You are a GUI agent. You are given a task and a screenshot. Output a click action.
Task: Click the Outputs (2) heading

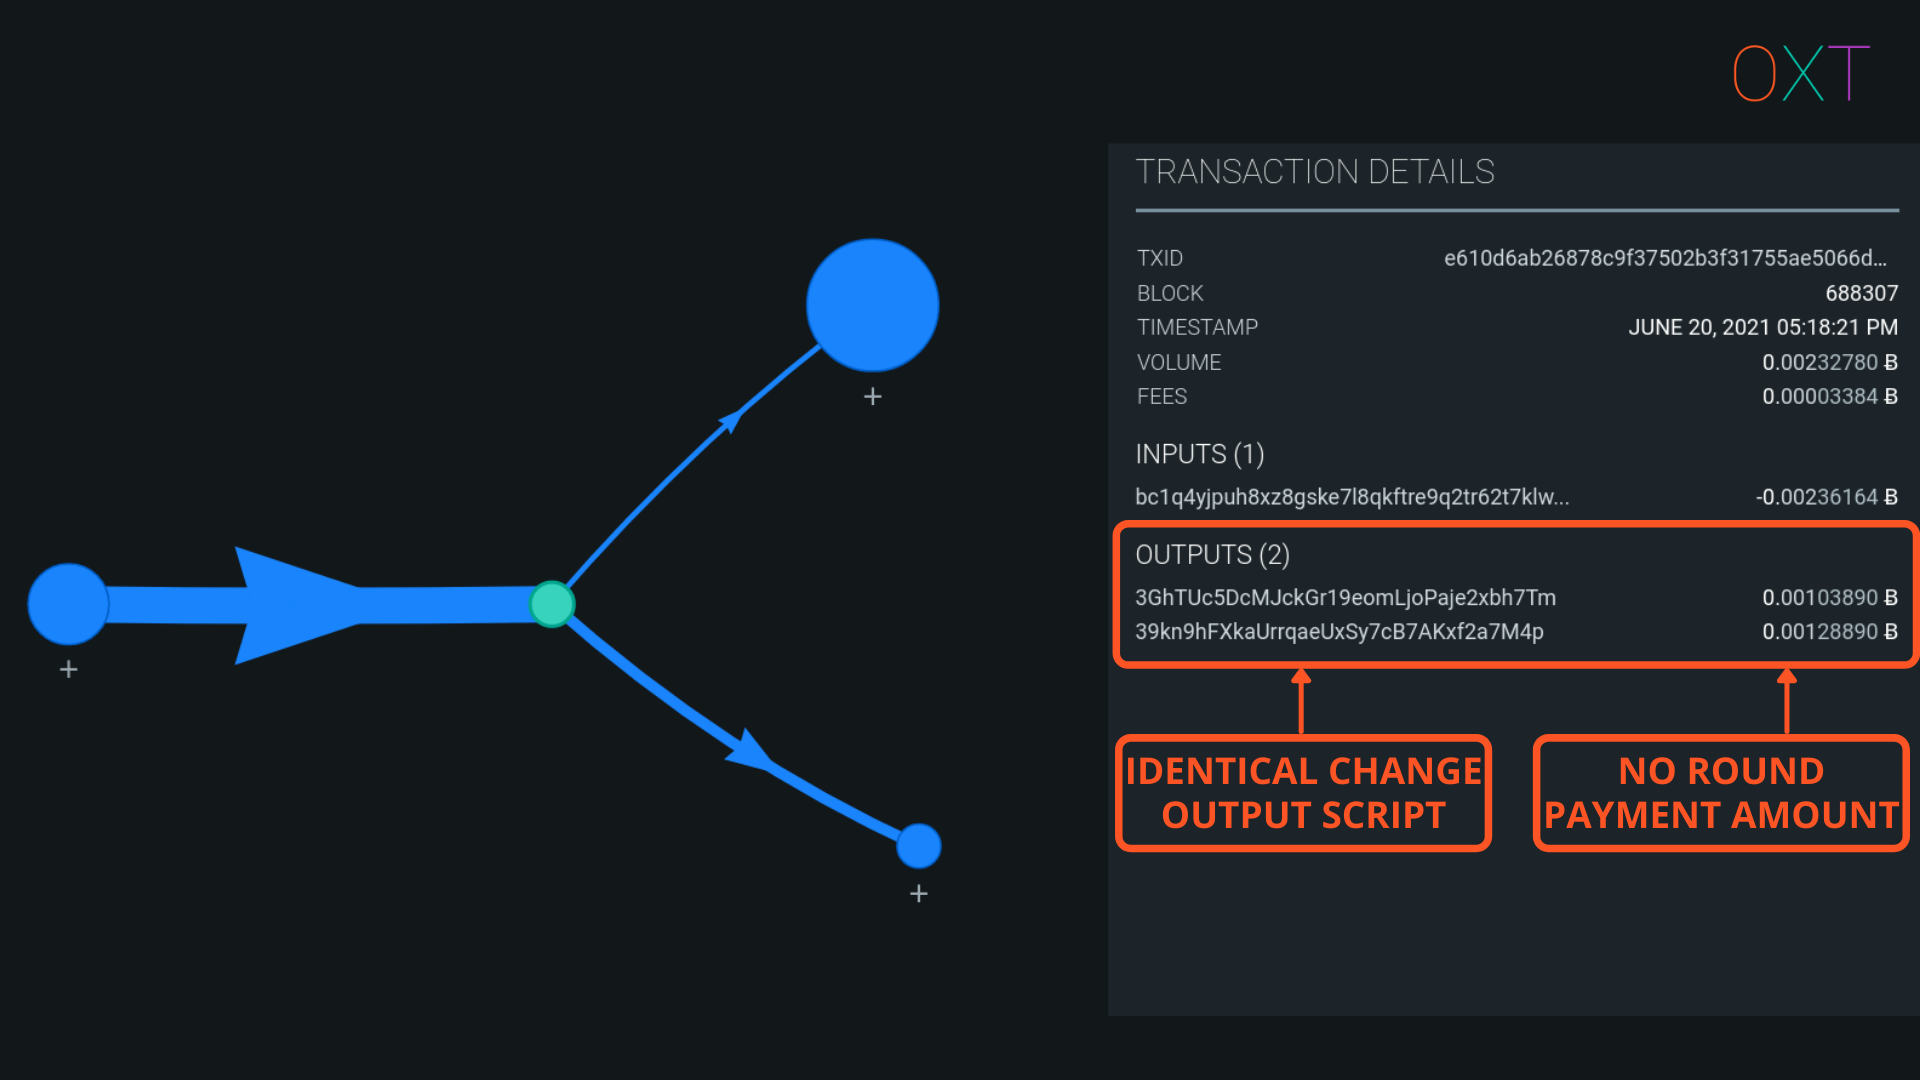[x=1212, y=555]
